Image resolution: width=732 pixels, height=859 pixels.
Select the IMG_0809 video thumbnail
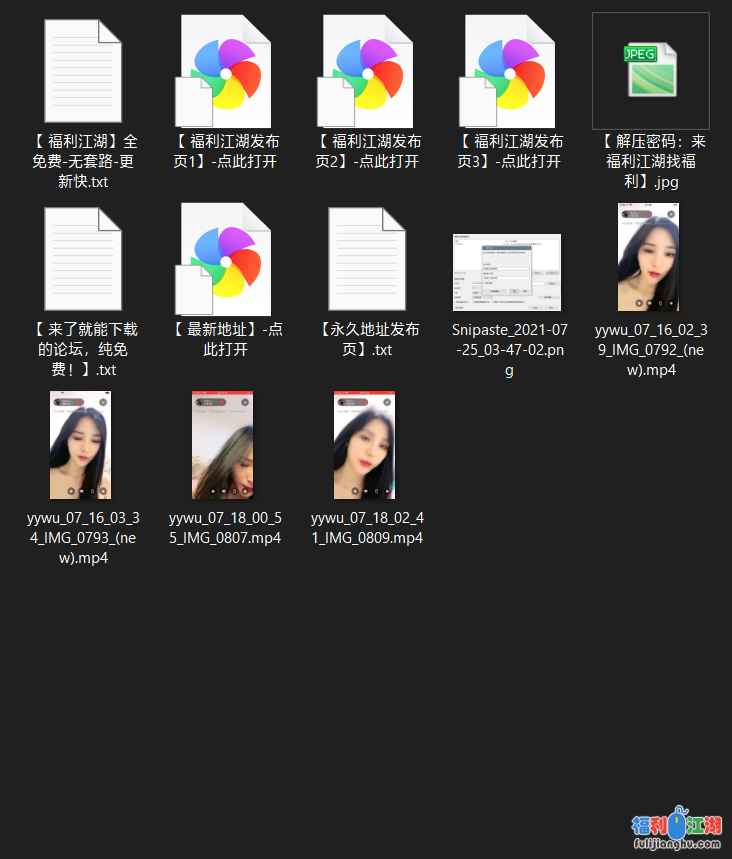(365, 445)
